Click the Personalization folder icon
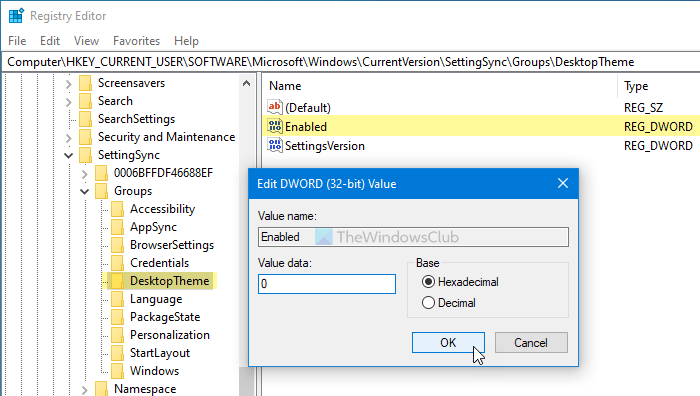700x396 pixels. coord(117,335)
